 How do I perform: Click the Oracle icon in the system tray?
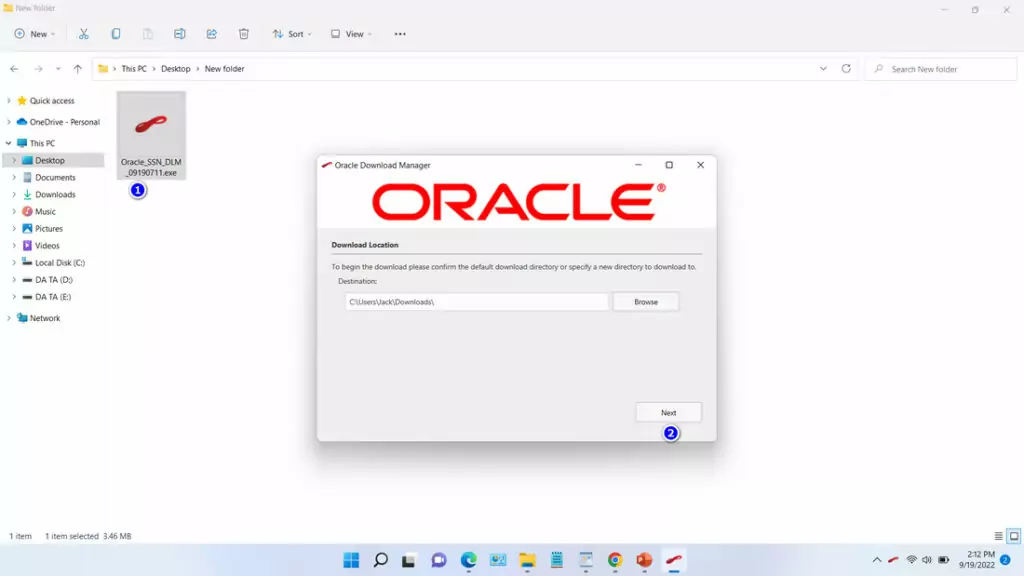(893, 560)
